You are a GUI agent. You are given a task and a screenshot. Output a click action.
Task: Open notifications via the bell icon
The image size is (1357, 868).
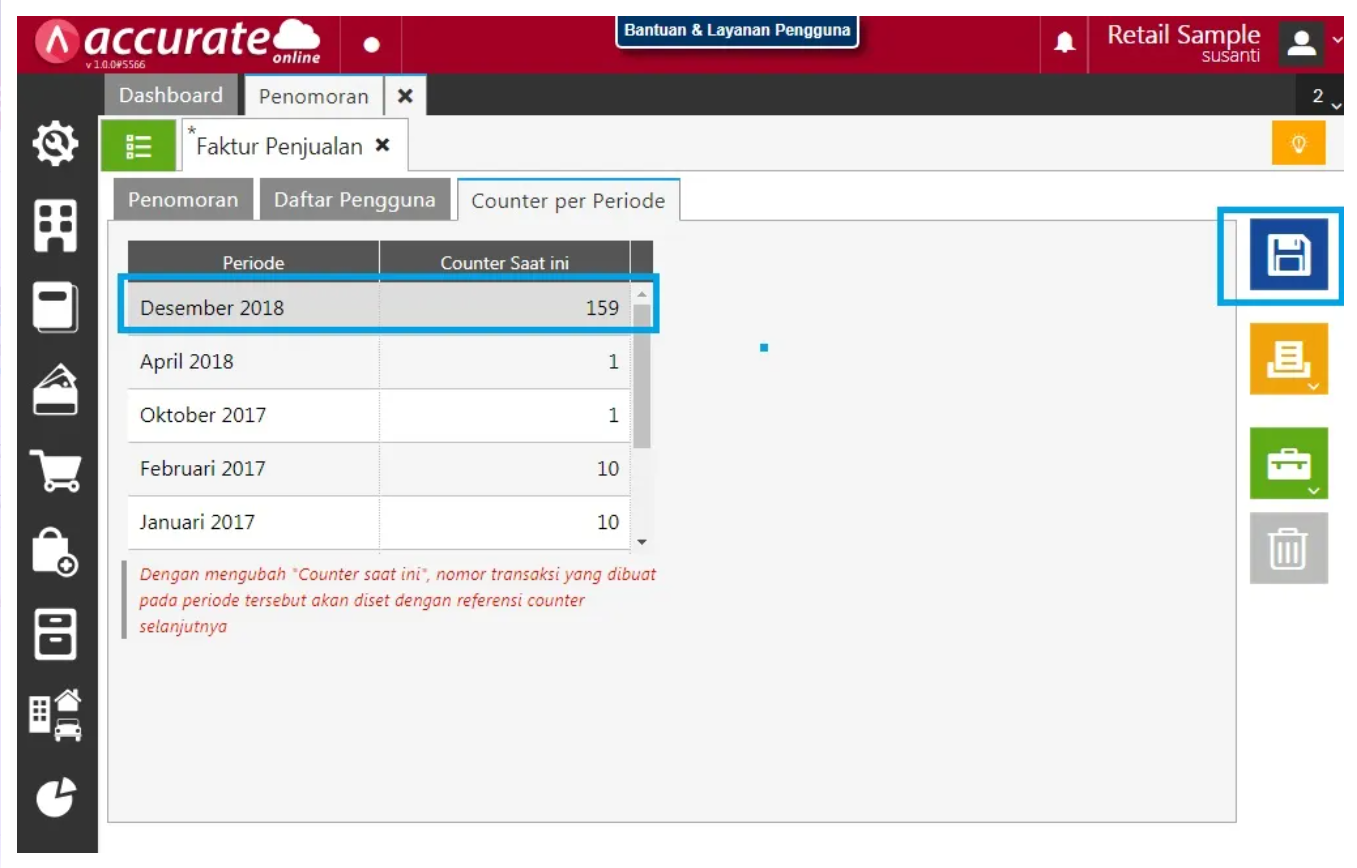click(1064, 44)
